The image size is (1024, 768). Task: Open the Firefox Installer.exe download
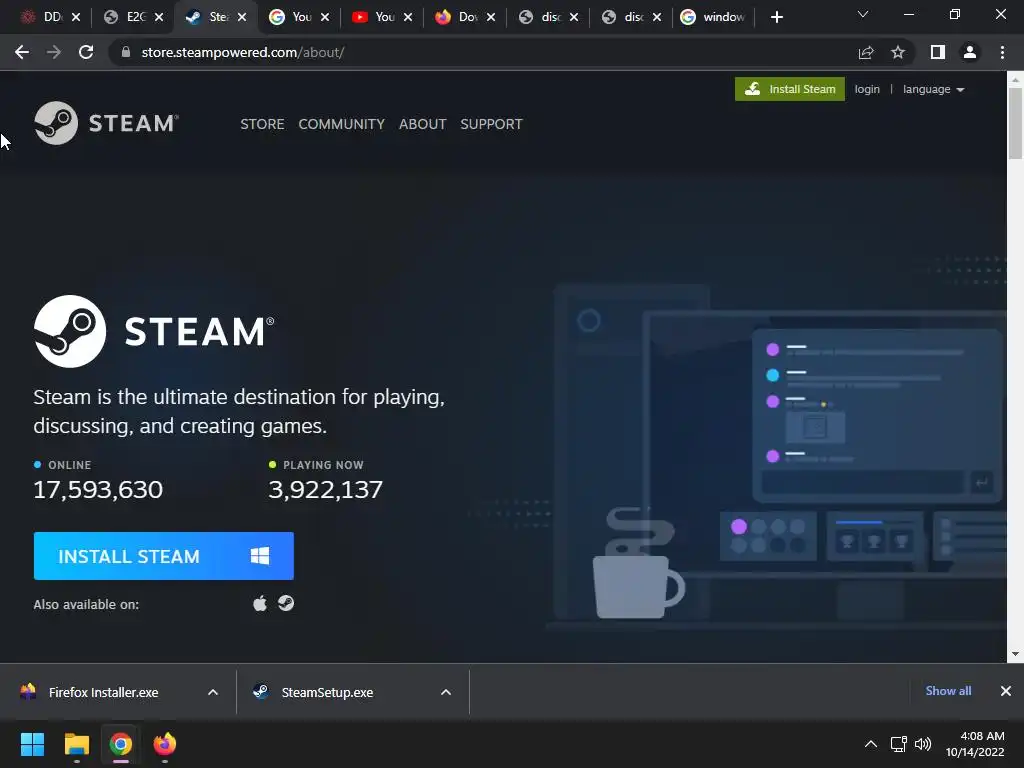coord(104,692)
